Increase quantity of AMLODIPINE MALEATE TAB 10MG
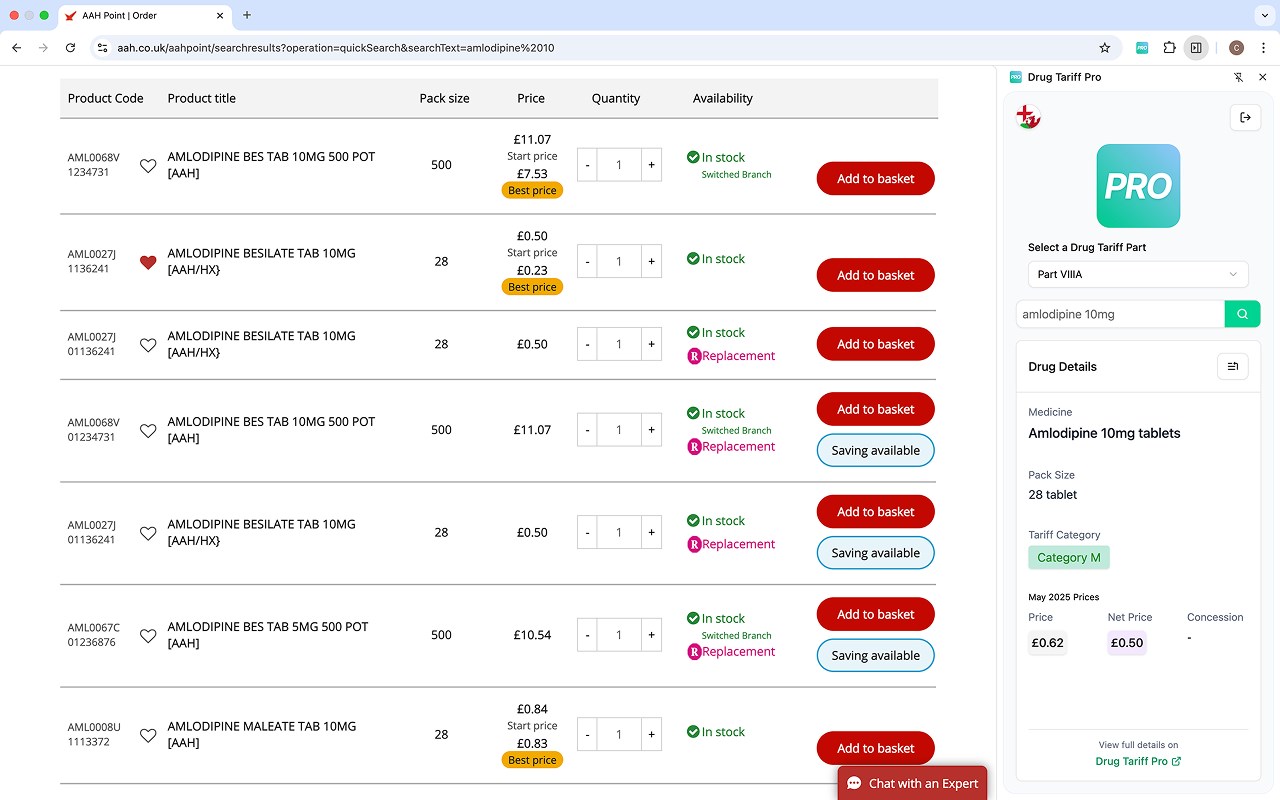The image size is (1280, 800). coord(651,734)
